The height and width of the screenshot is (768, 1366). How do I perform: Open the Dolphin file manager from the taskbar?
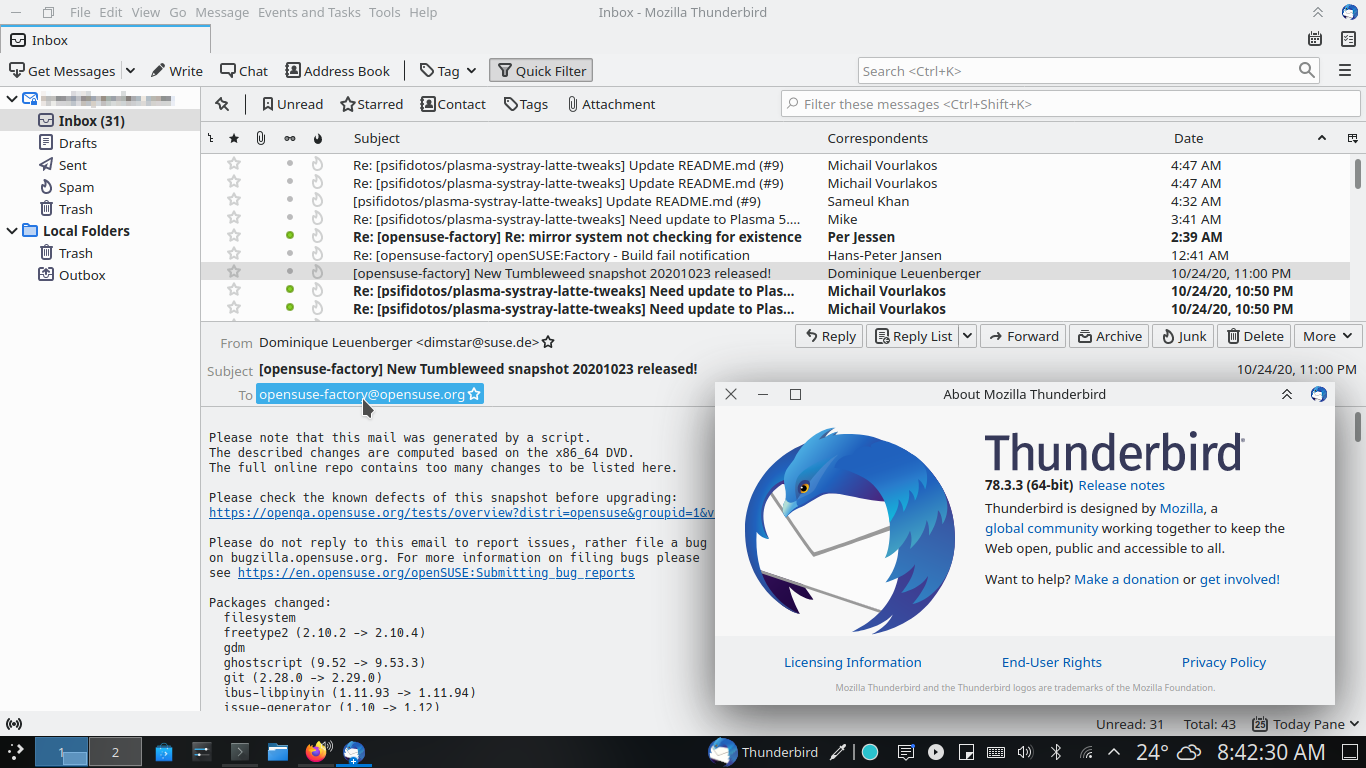click(x=278, y=752)
